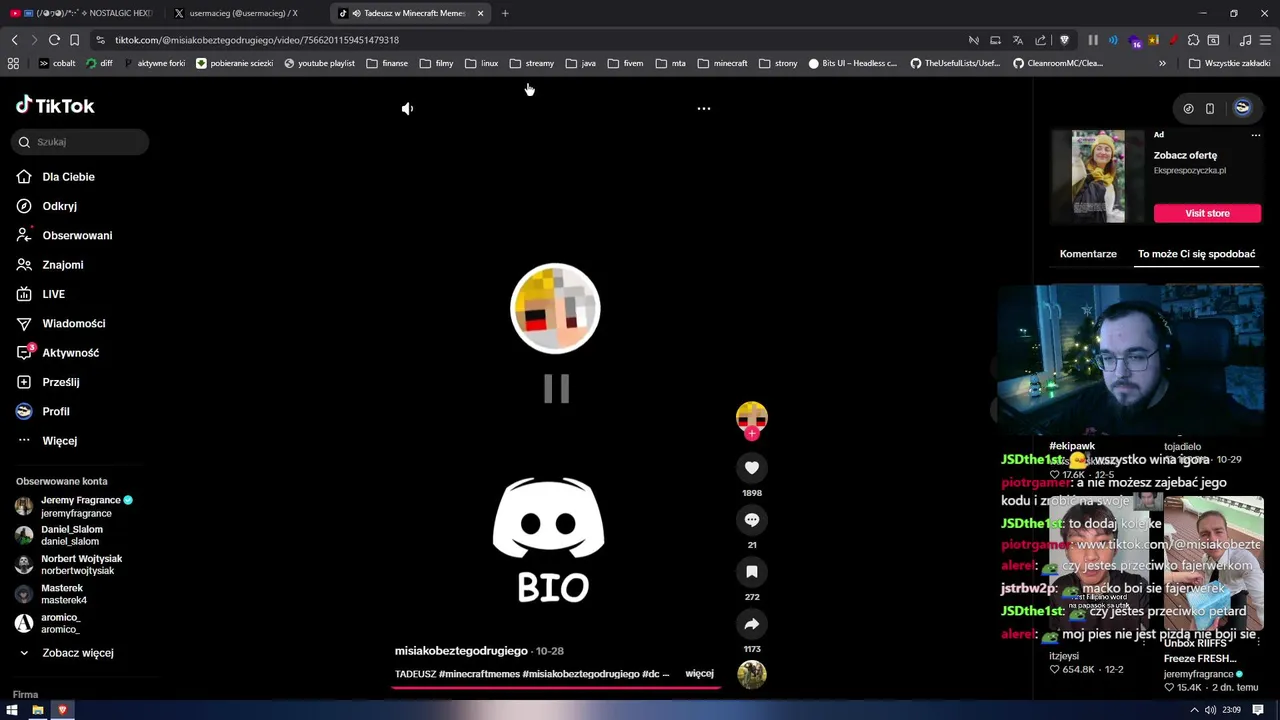
Task: Open the translate page icon
Action: (x=1018, y=40)
